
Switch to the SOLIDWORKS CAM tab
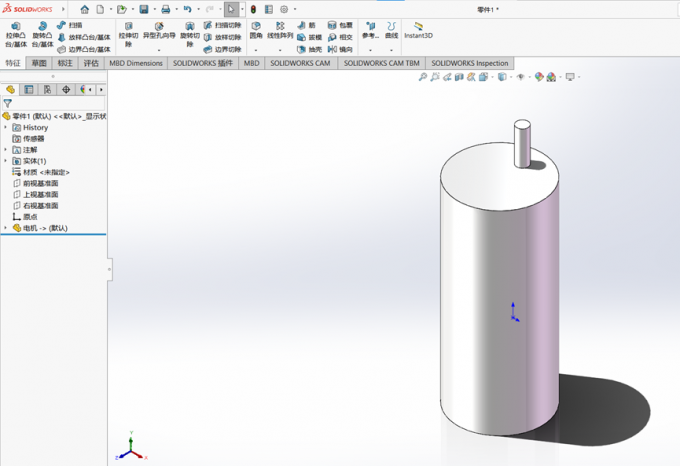pyautogui.click(x=300, y=63)
